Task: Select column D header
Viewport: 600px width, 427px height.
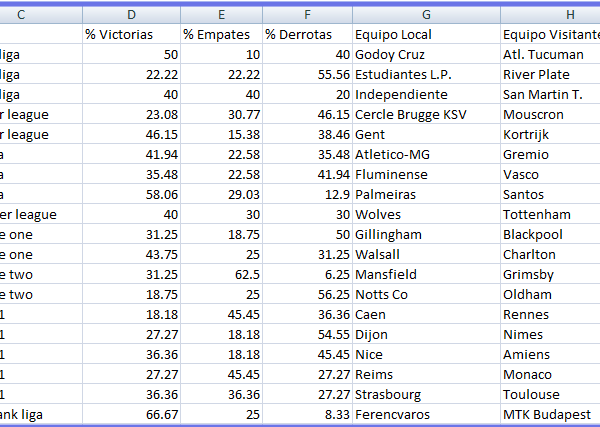Action: point(131,15)
